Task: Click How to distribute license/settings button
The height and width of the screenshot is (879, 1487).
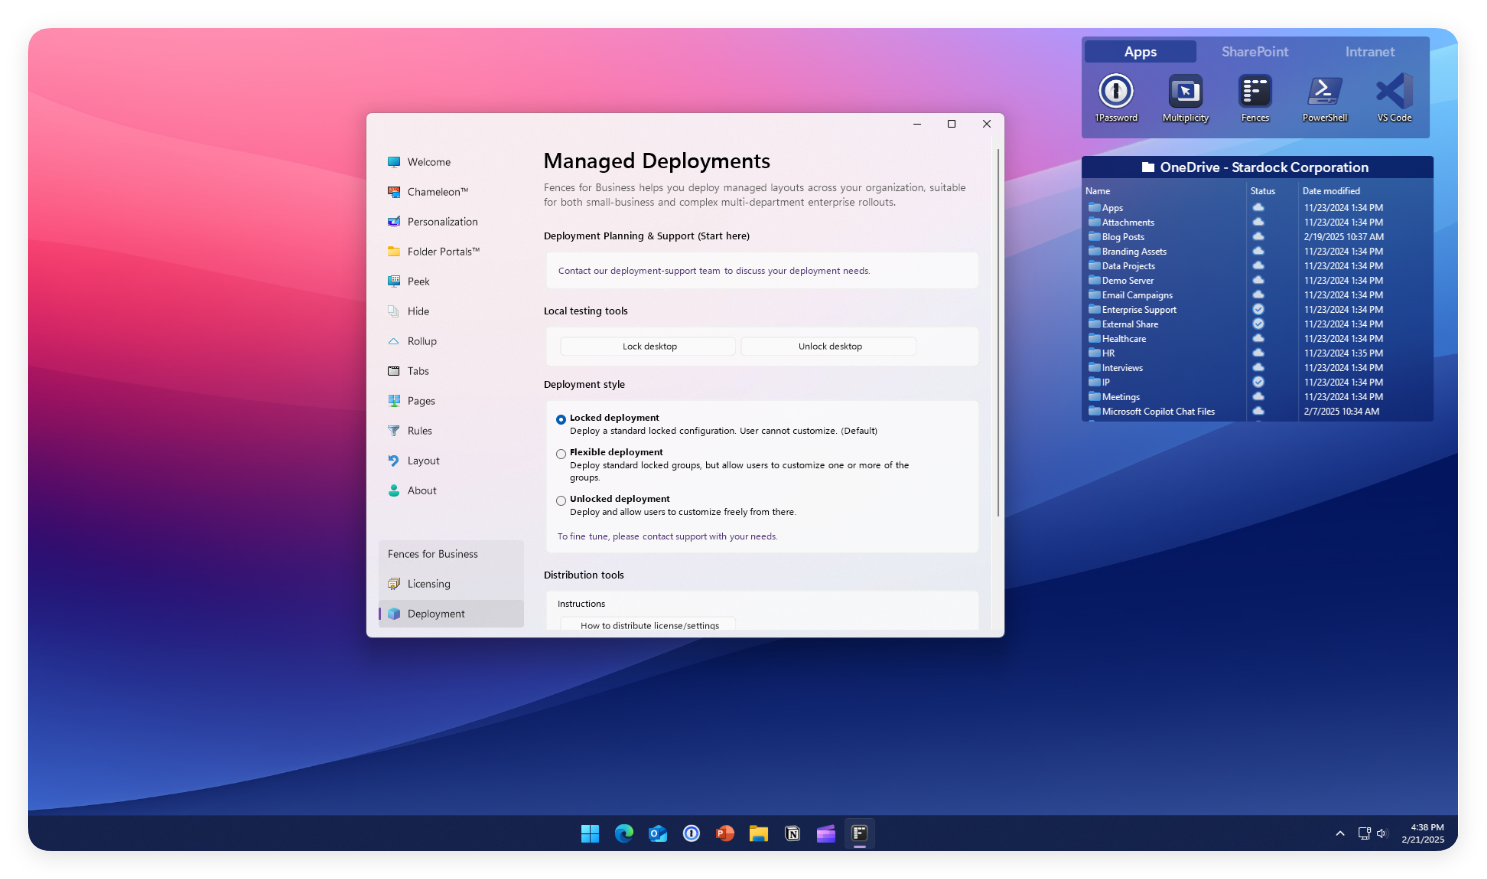Action: [x=648, y=625]
